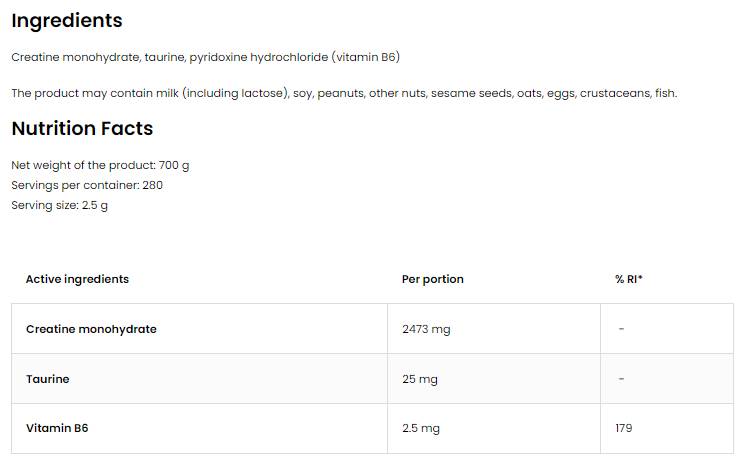Click the serving size 2.5 g line

tap(59, 205)
